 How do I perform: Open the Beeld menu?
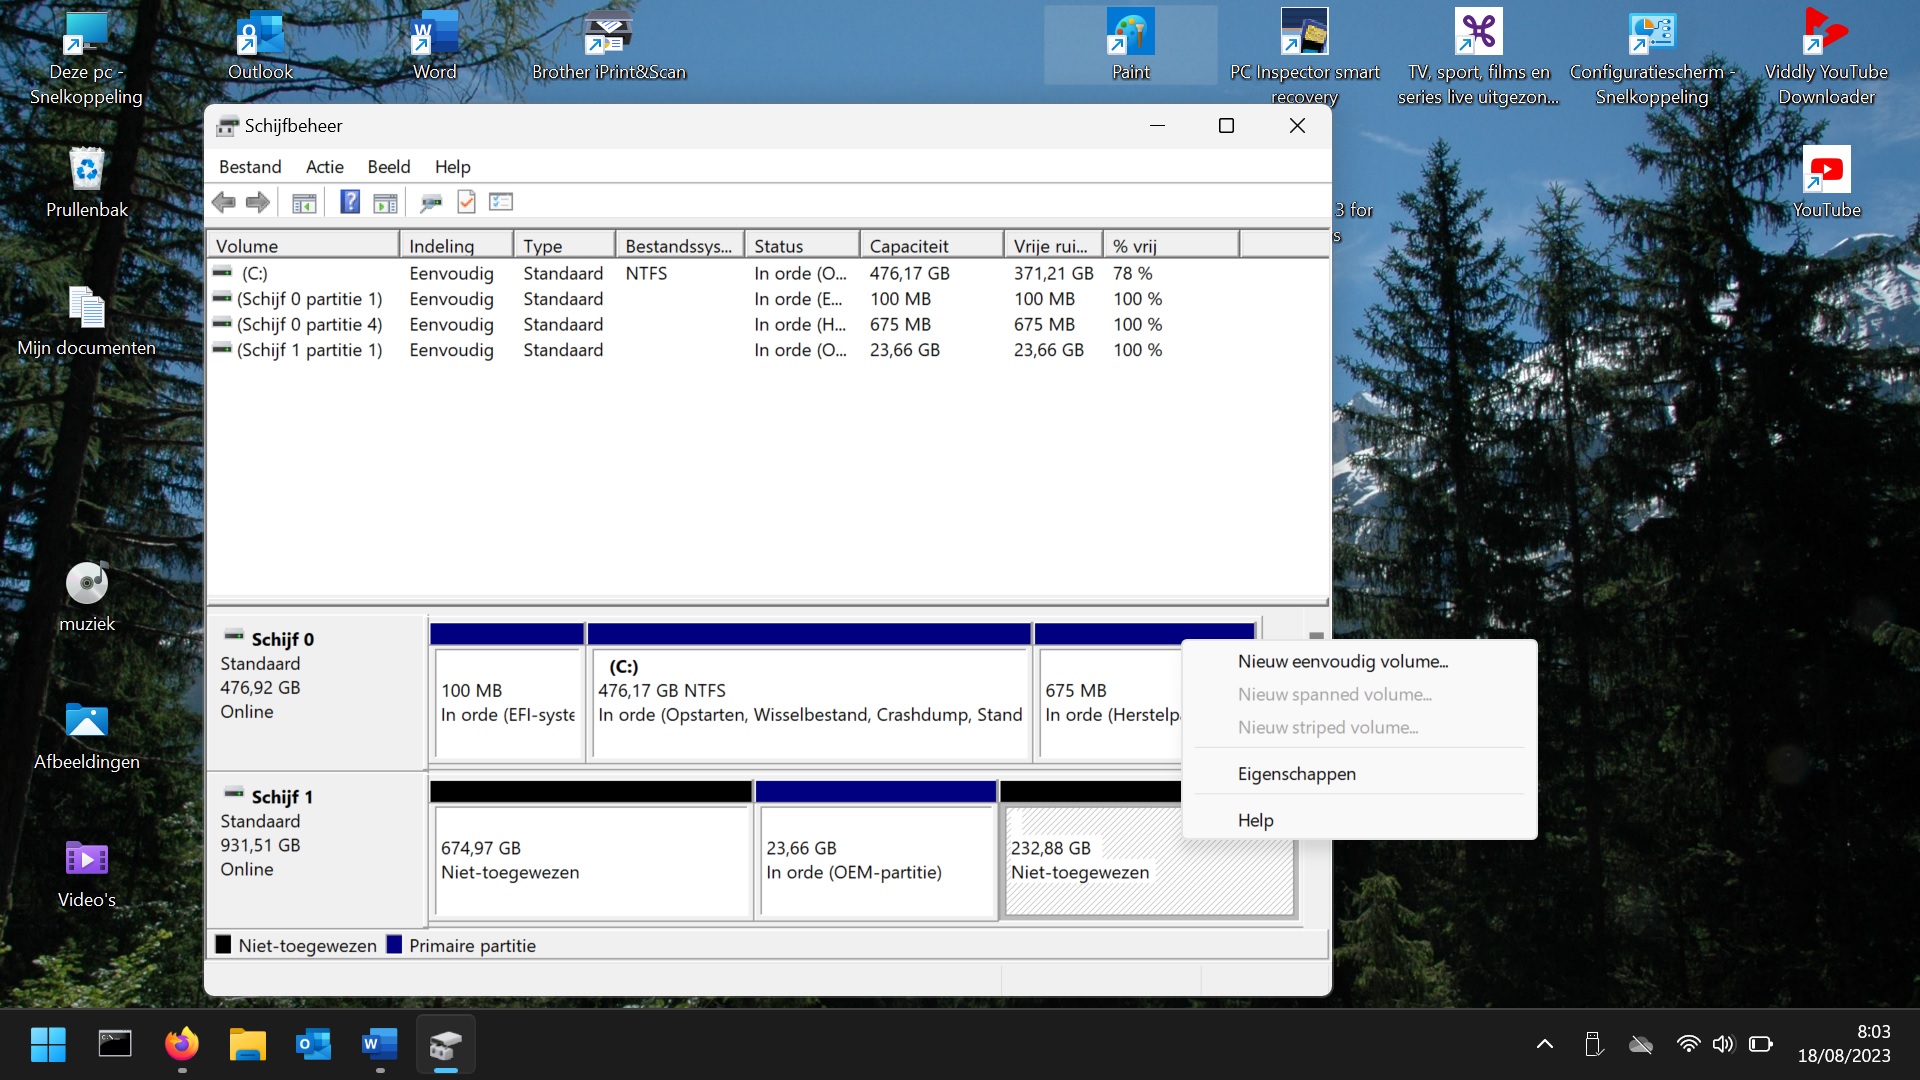pyautogui.click(x=388, y=167)
